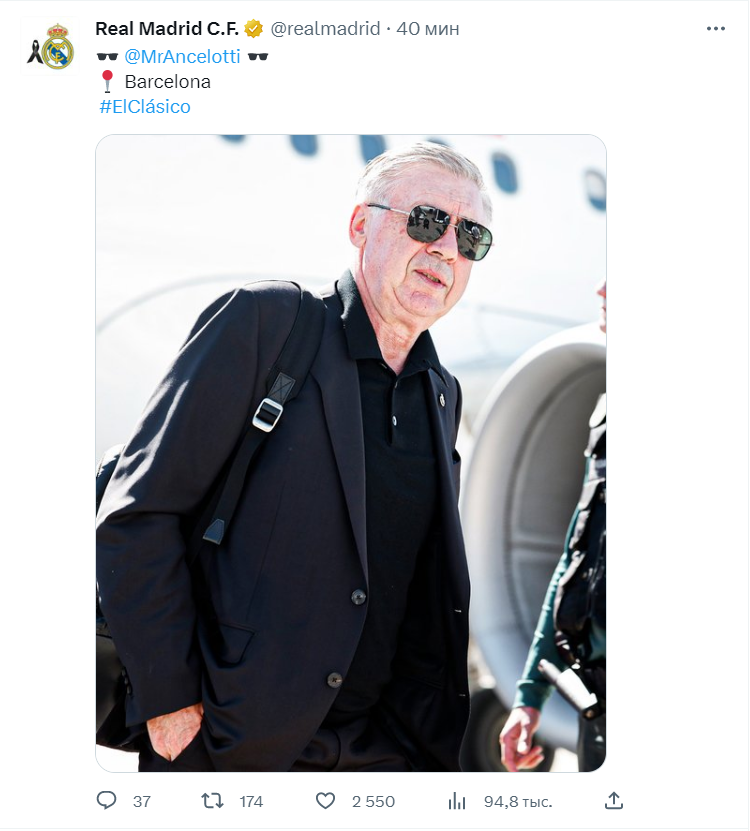Click the 94,8 тыс. views count
Viewport: 750px width, 831px height.
point(518,802)
